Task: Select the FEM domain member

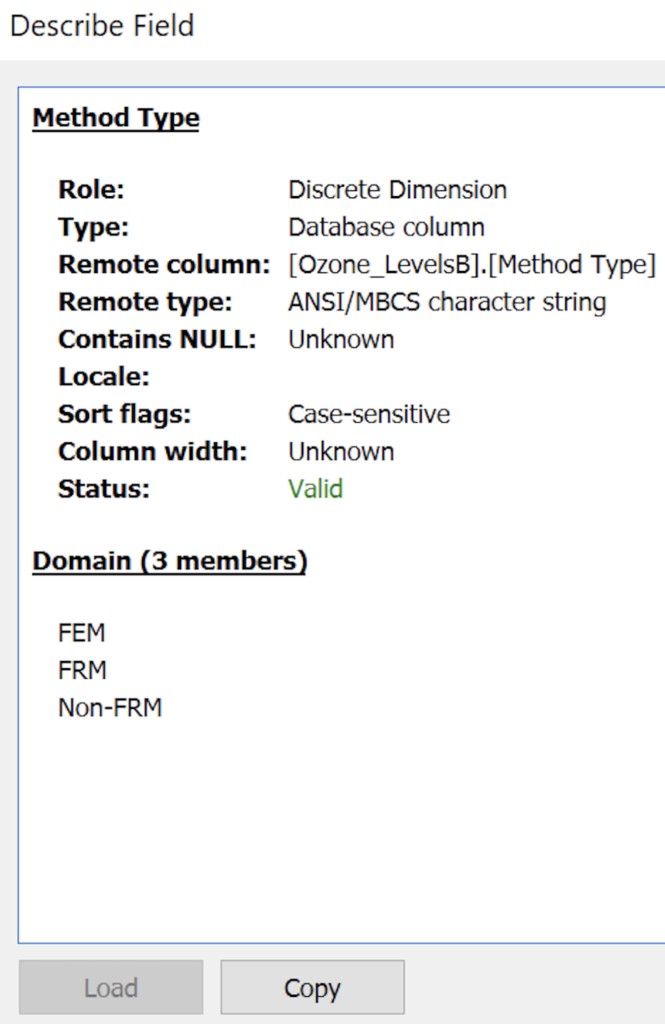Action: click(82, 633)
